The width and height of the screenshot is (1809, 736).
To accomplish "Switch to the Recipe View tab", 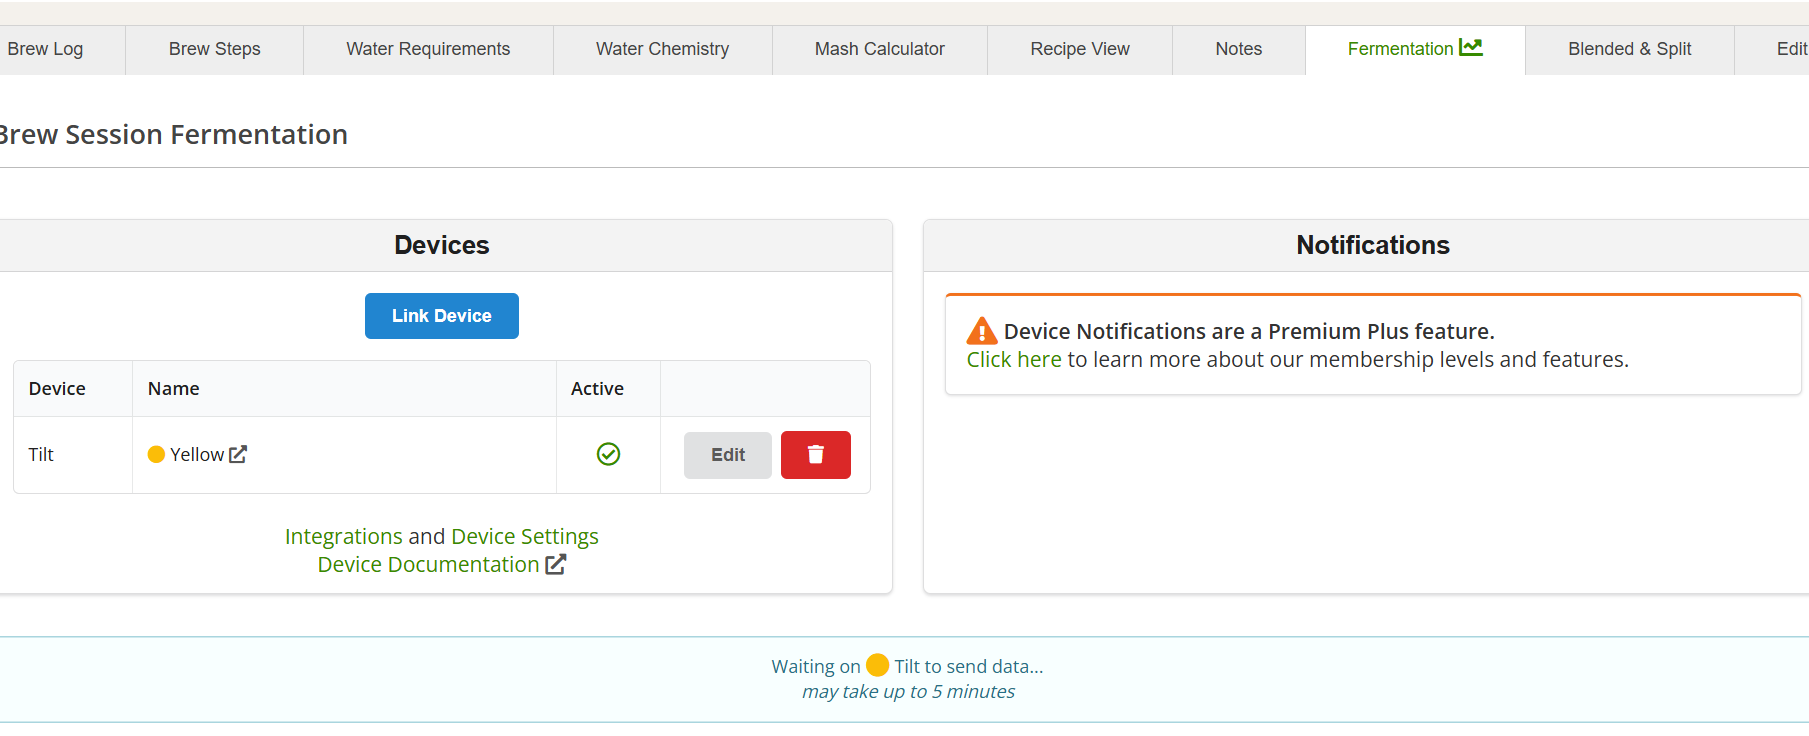I will point(1079,49).
